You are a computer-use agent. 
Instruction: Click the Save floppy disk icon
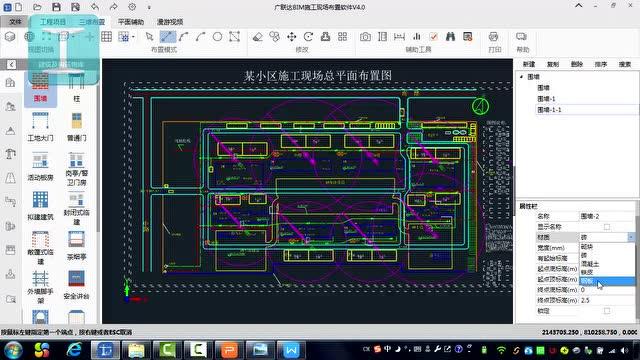(56, 7)
